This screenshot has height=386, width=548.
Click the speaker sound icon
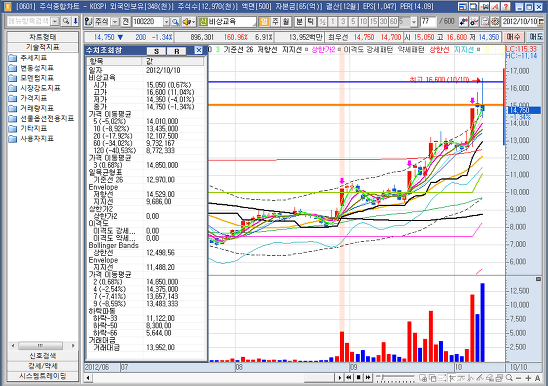(x=187, y=22)
